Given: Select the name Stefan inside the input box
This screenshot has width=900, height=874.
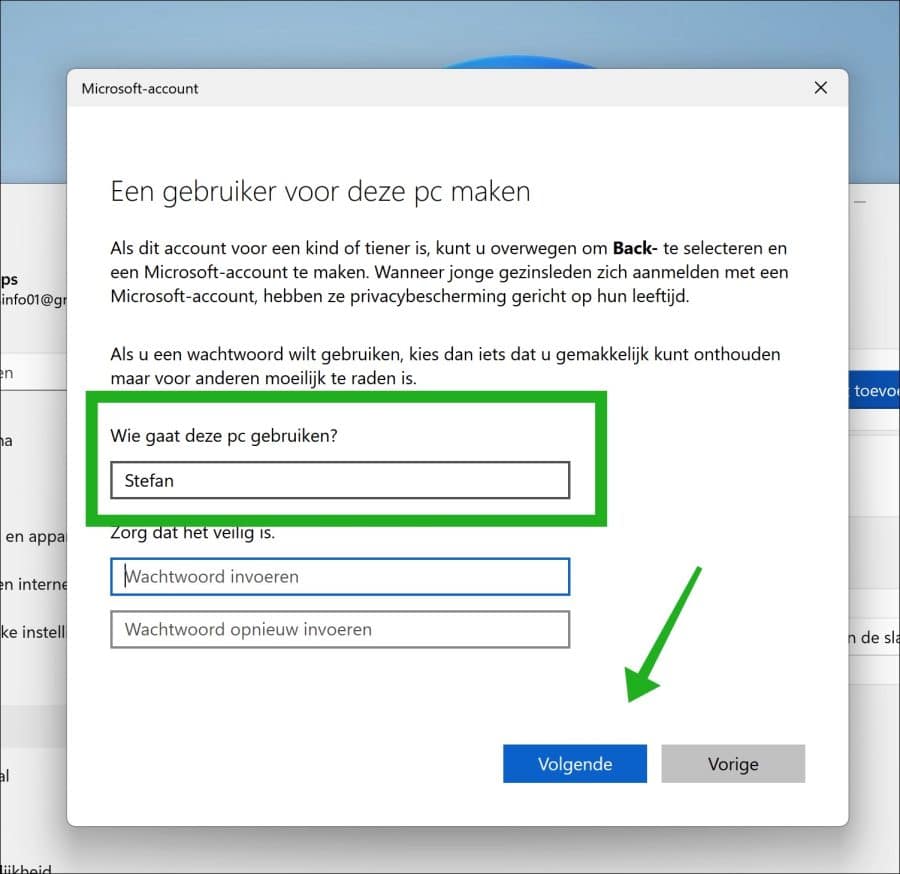Looking at the screenshot, I should (148, 480).
